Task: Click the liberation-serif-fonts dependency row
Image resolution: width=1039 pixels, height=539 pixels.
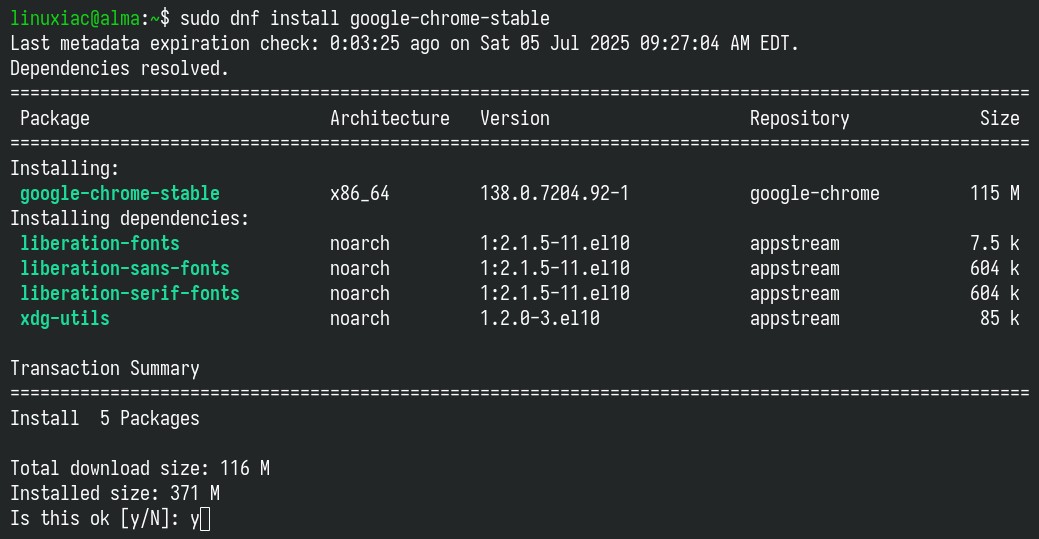Action: [520, 293]
